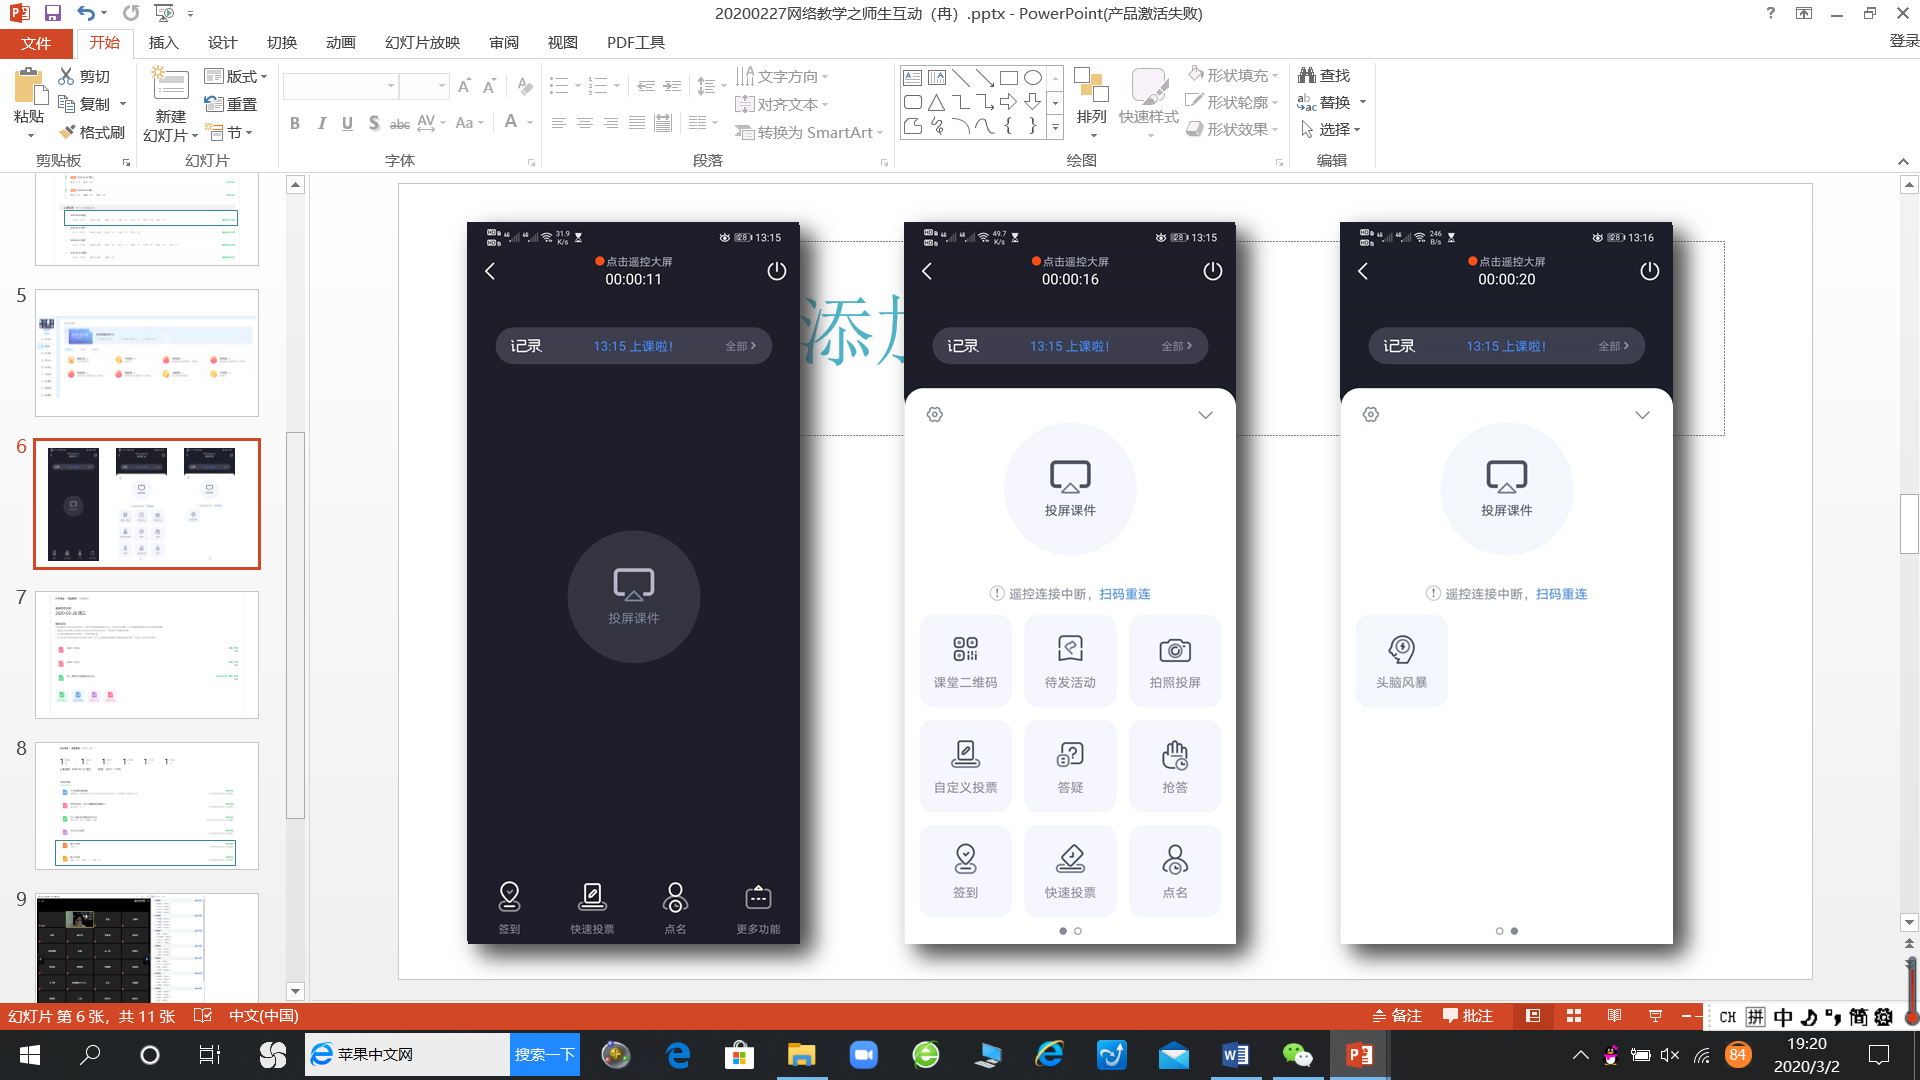Open the Select (选择) dropdown
Image resolution: width=1920 pixels, height=1080 pixels.
click(x=1330, y=129)
